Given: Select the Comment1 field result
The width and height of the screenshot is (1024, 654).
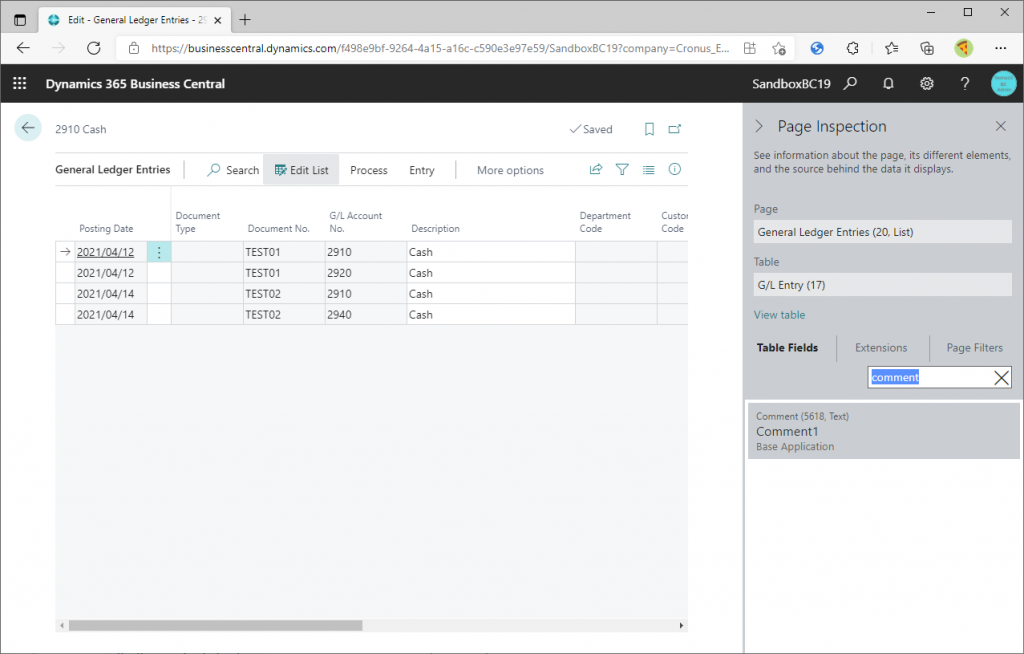Looking at the screenshot, I should coord(884,431).
